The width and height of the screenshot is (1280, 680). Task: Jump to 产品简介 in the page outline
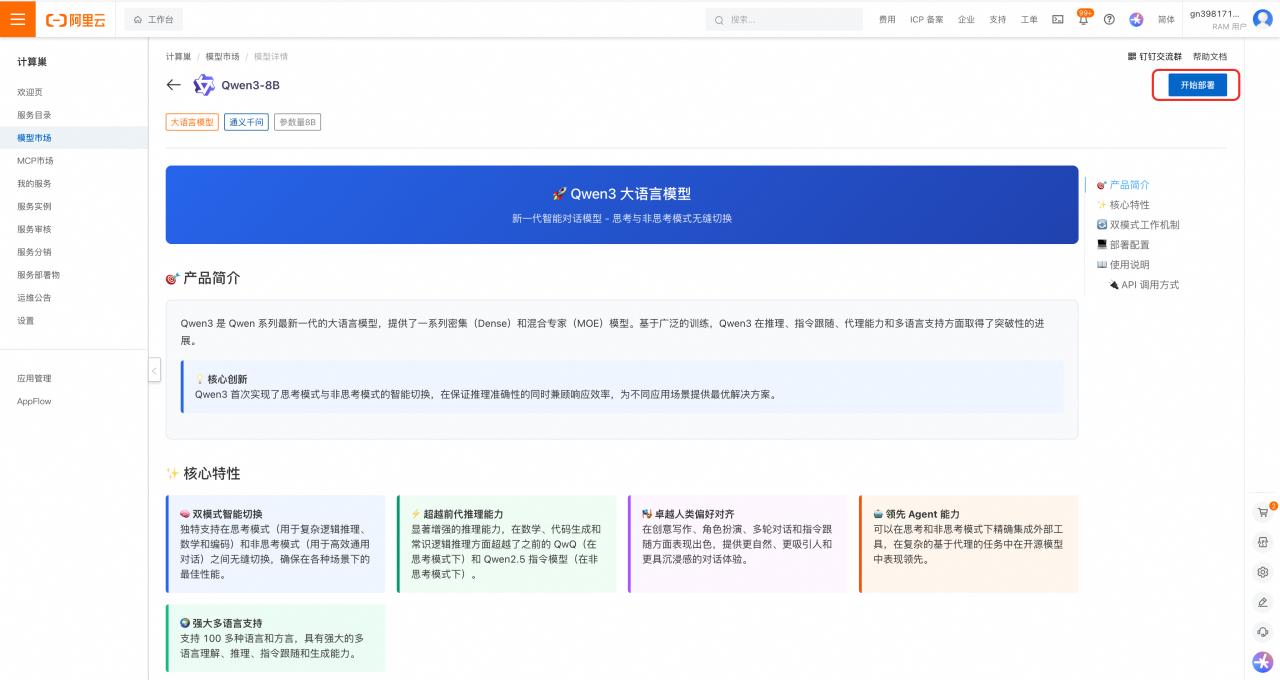[x=1123, y=185]
